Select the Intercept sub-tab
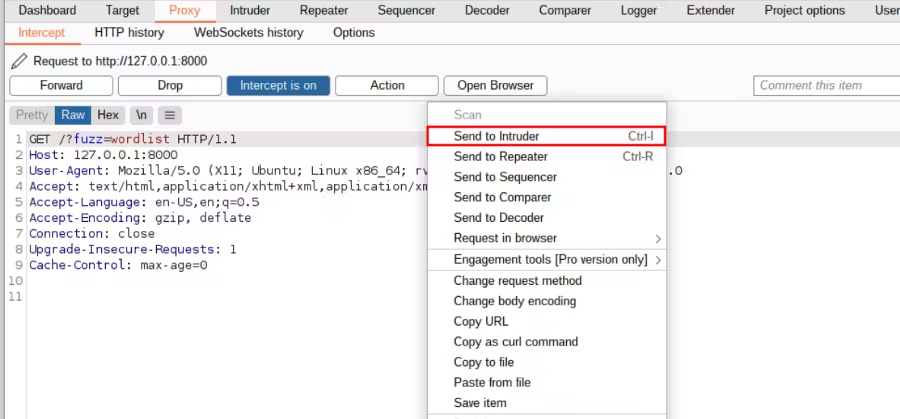Viewport: 900px width, 419px height. [42, 33]
